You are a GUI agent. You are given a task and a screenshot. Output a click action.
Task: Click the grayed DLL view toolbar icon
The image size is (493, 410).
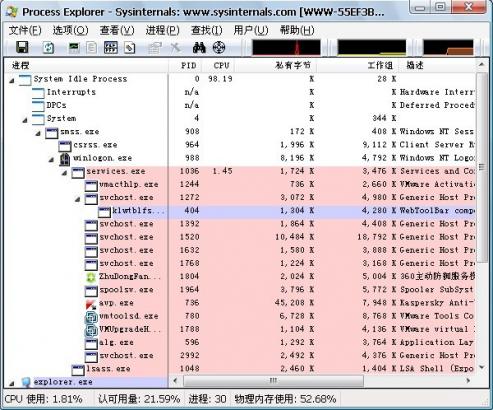(x=91, y=48)
